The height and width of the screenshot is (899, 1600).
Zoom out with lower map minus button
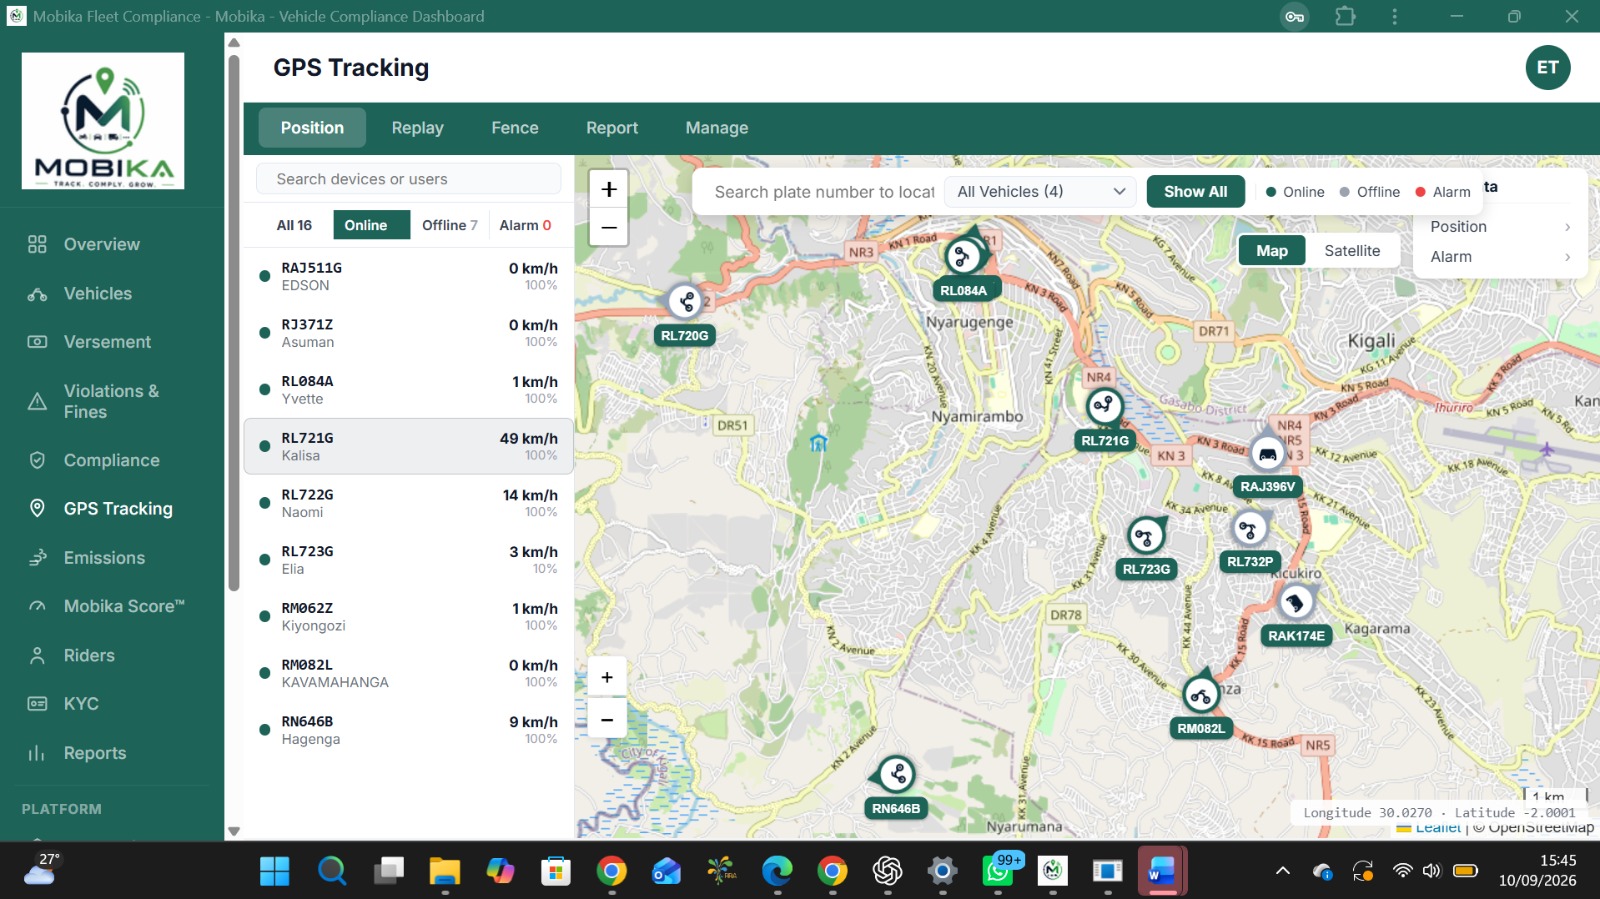(x=607, y=718)
